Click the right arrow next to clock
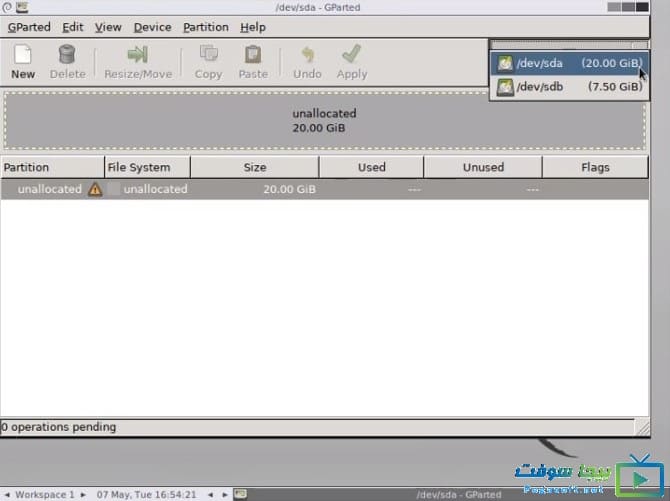670x501 pixels. 225,495
